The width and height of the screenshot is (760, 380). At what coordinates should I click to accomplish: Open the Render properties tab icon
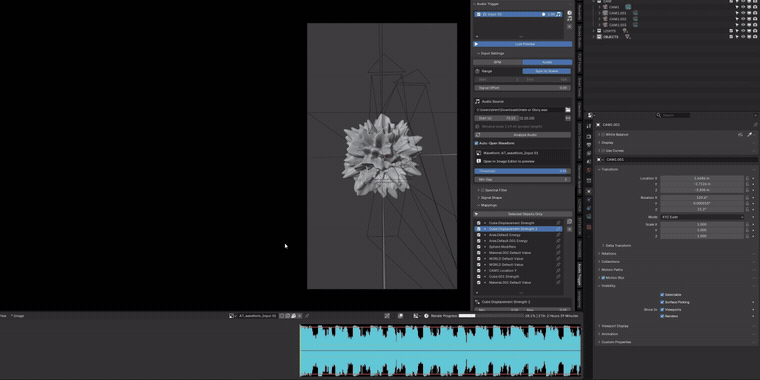tap(589, 137)
